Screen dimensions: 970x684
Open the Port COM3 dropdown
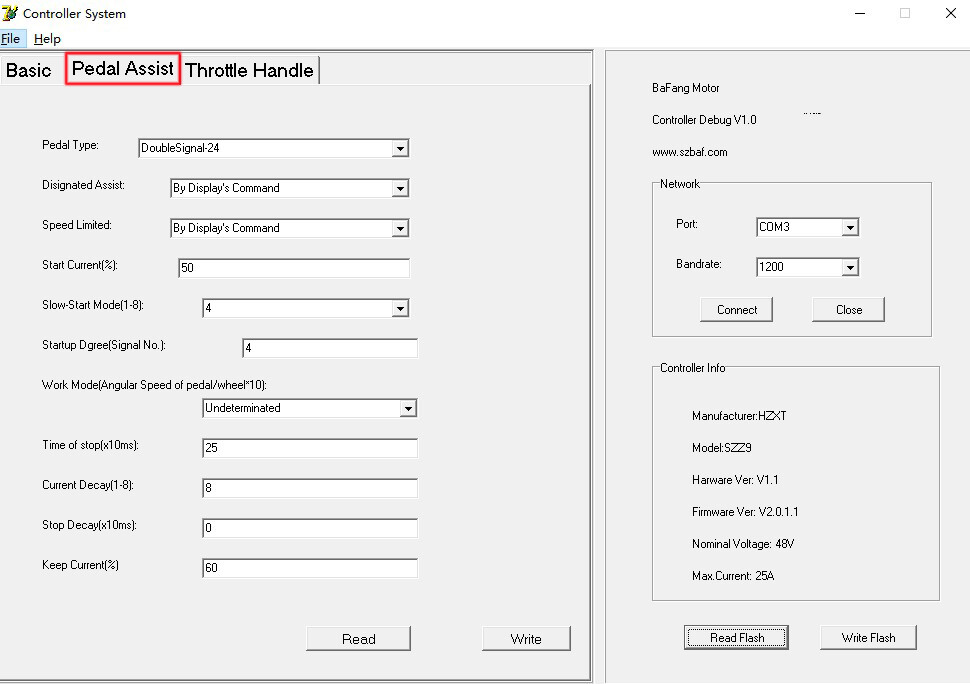pyautogui.click(x=849, y=228)
